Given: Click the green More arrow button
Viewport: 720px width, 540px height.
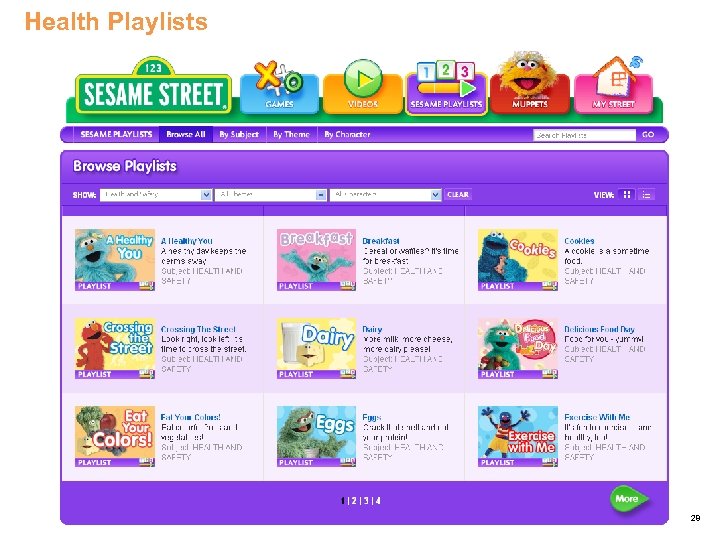Looking at the screenshot, I should click(629, 499).
